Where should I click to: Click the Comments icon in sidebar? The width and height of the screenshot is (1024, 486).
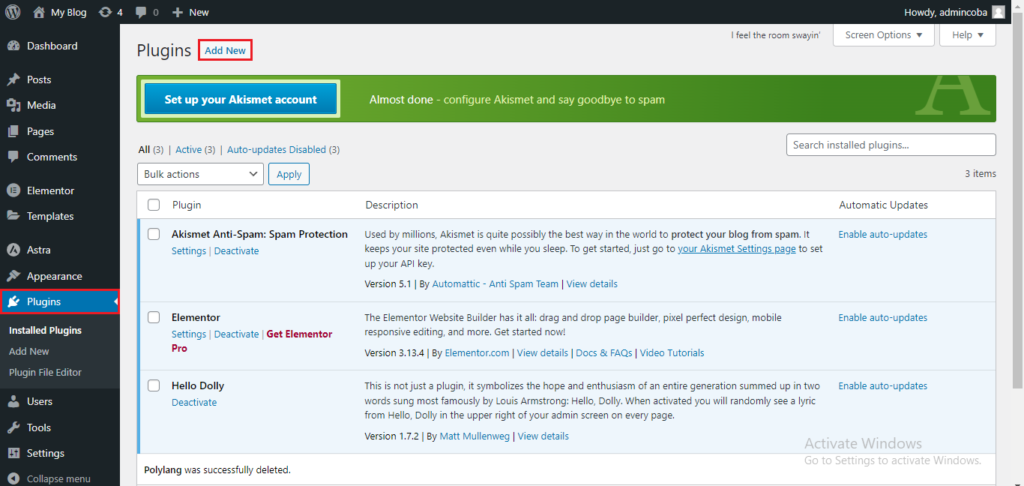[13, 157]
